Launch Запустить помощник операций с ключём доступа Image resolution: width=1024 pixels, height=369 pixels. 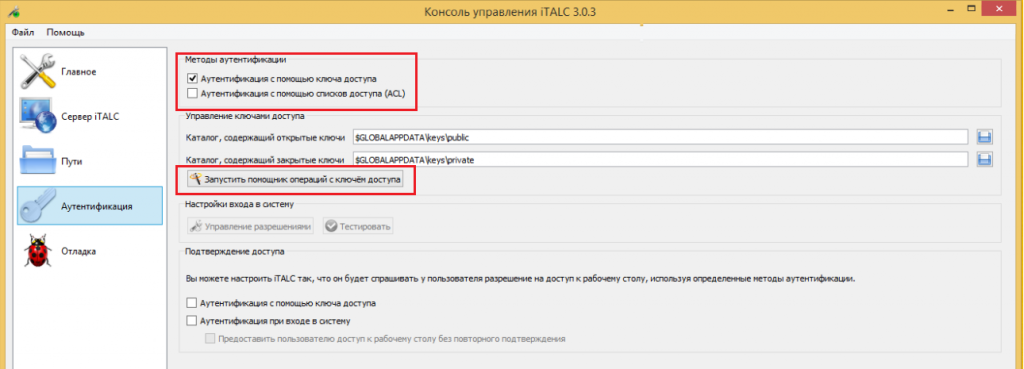pos(295,179)
